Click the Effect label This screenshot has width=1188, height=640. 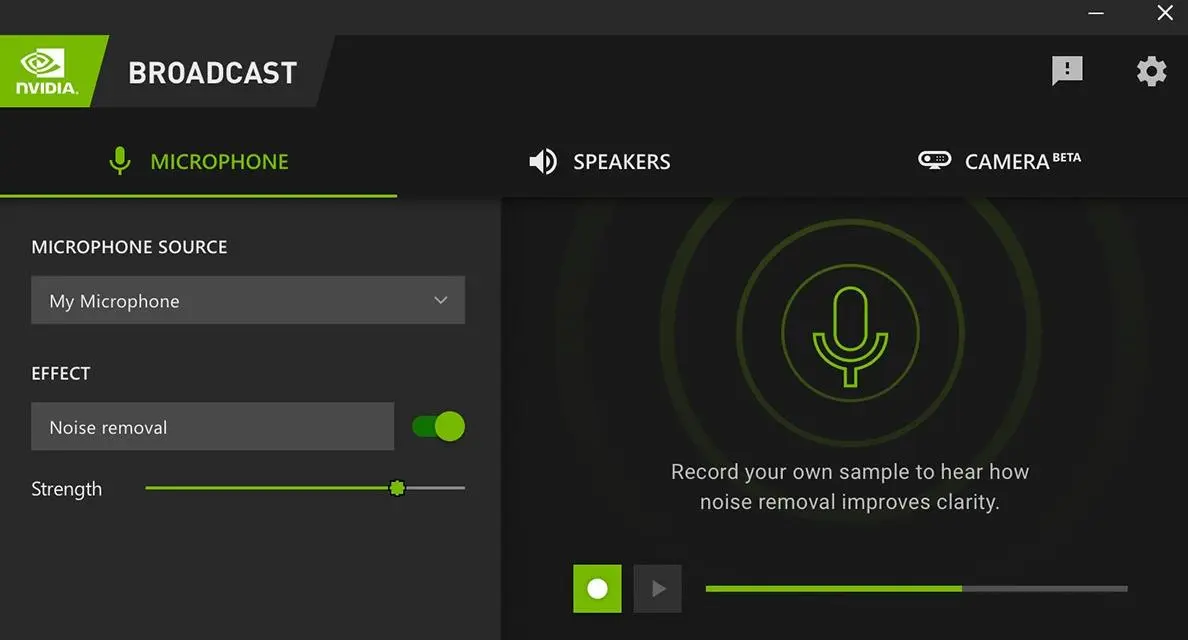(61, 373)
